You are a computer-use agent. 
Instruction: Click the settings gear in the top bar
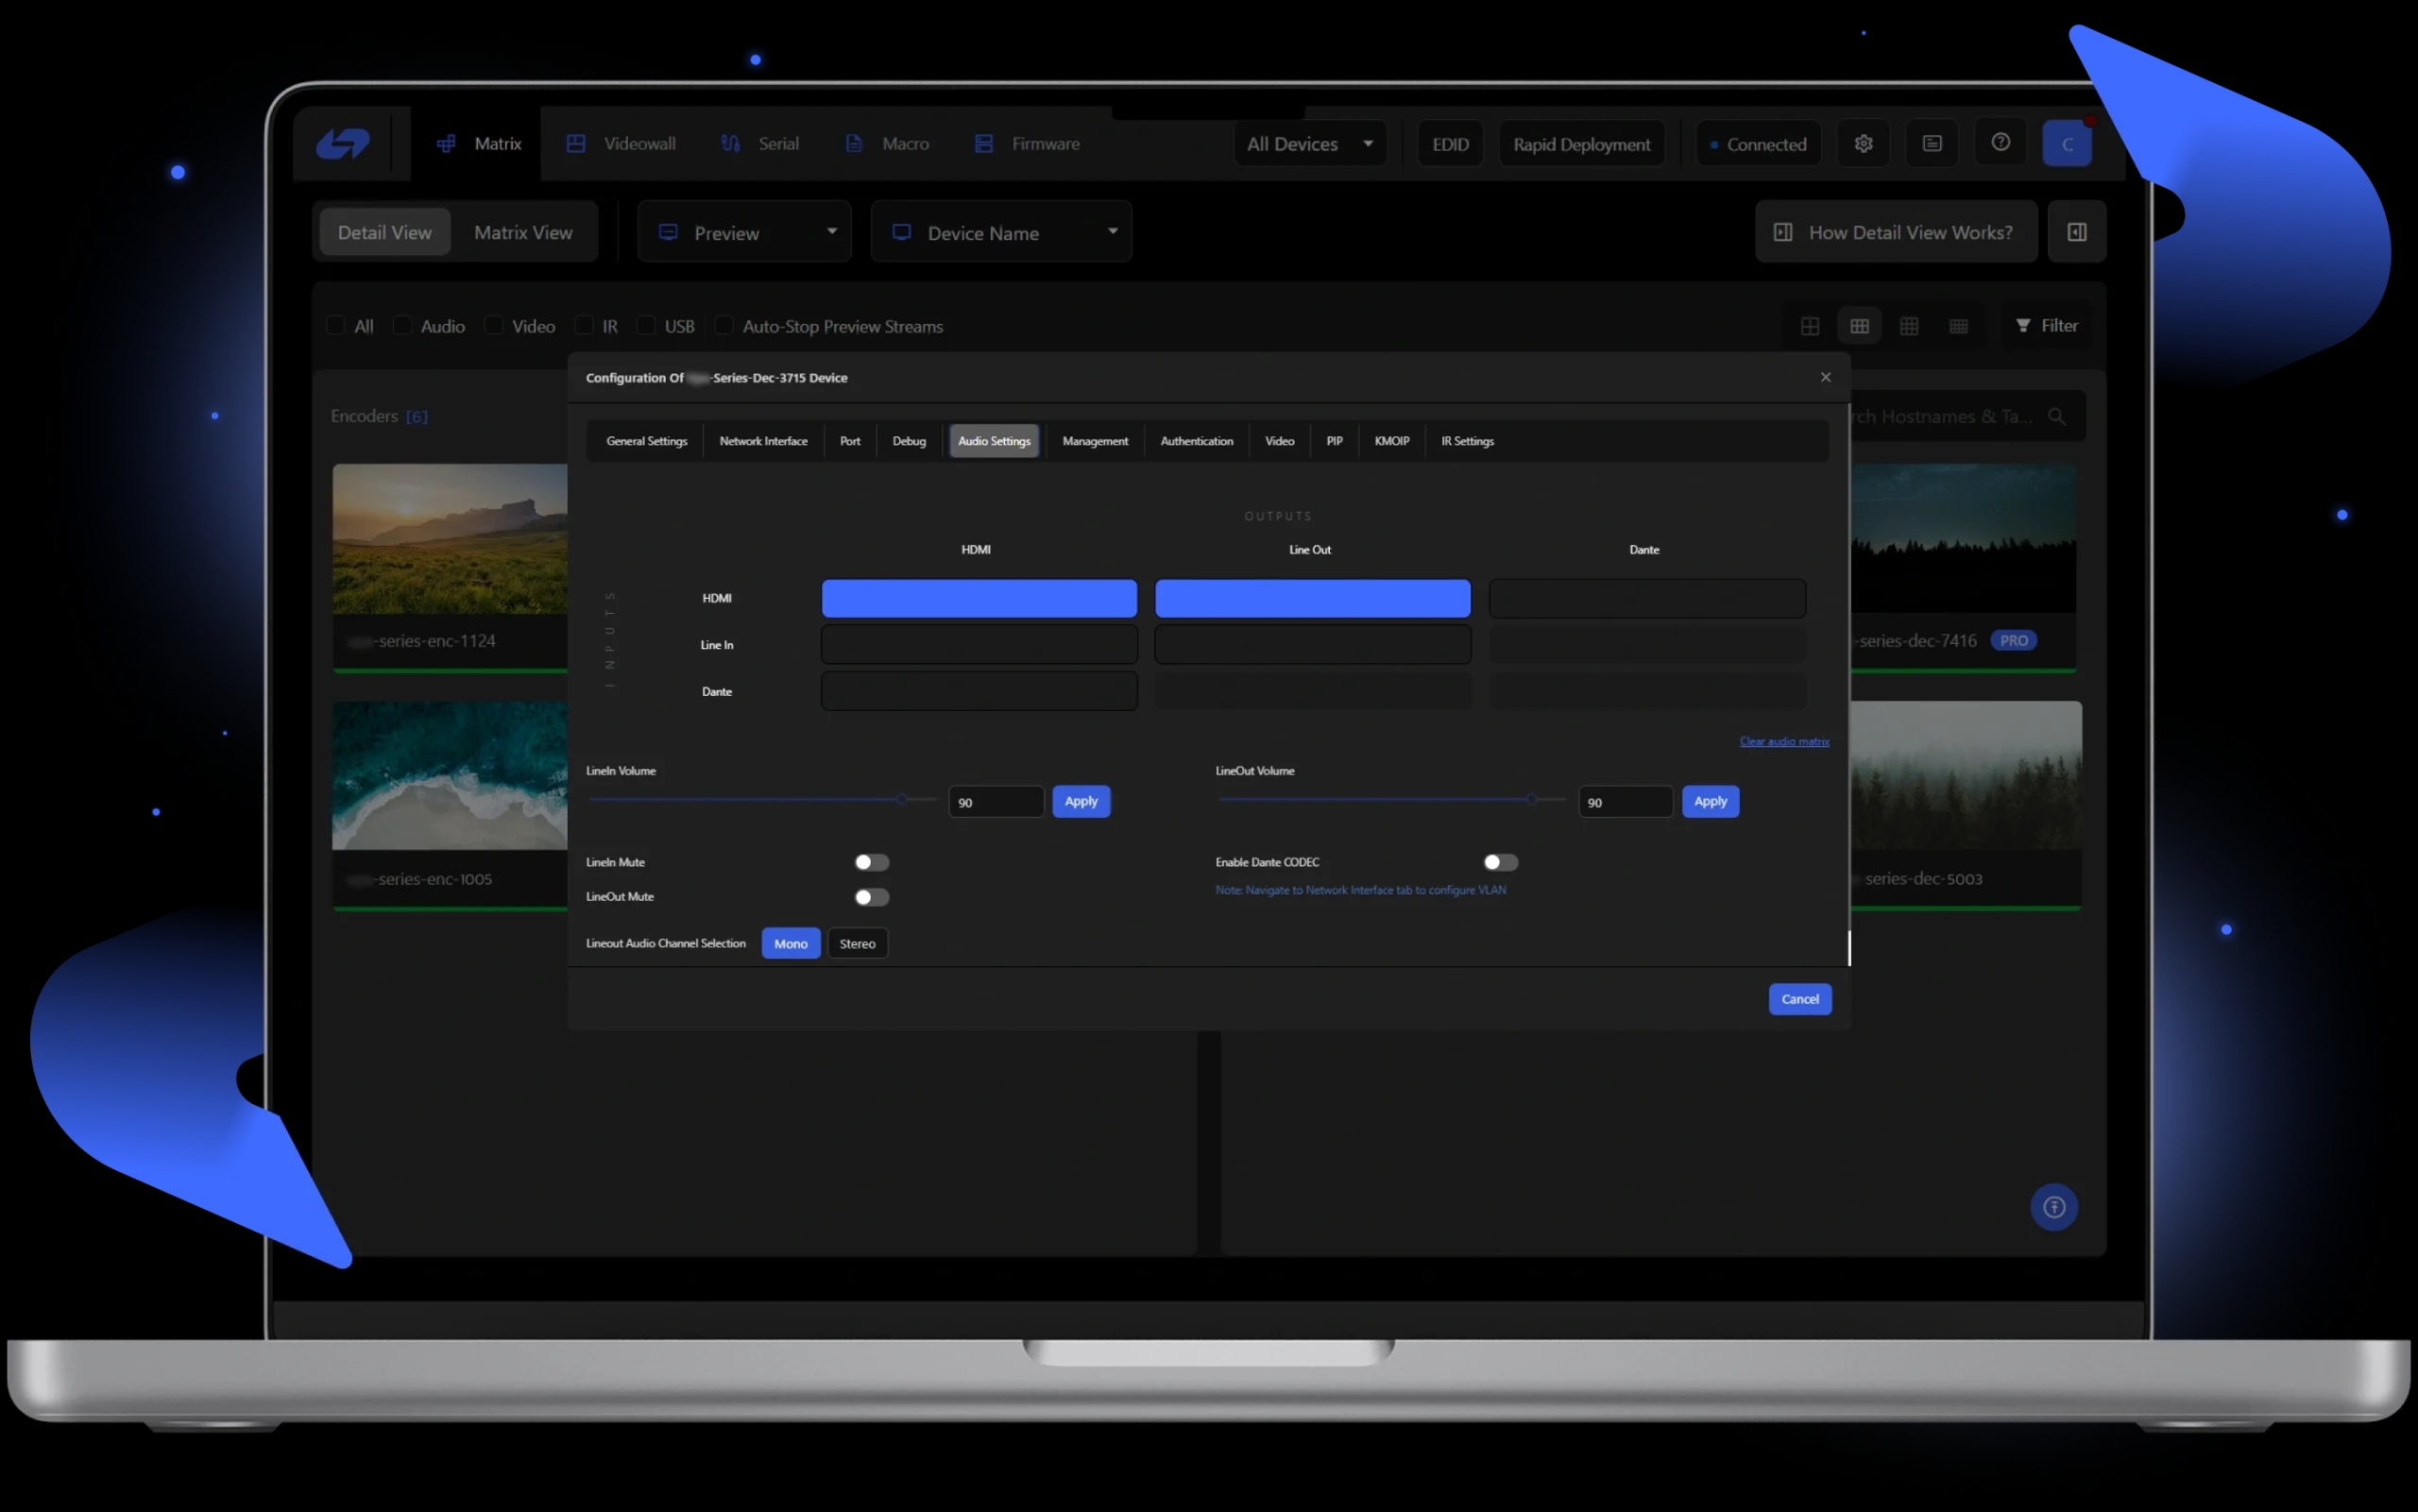click(x=1862, y=143)
